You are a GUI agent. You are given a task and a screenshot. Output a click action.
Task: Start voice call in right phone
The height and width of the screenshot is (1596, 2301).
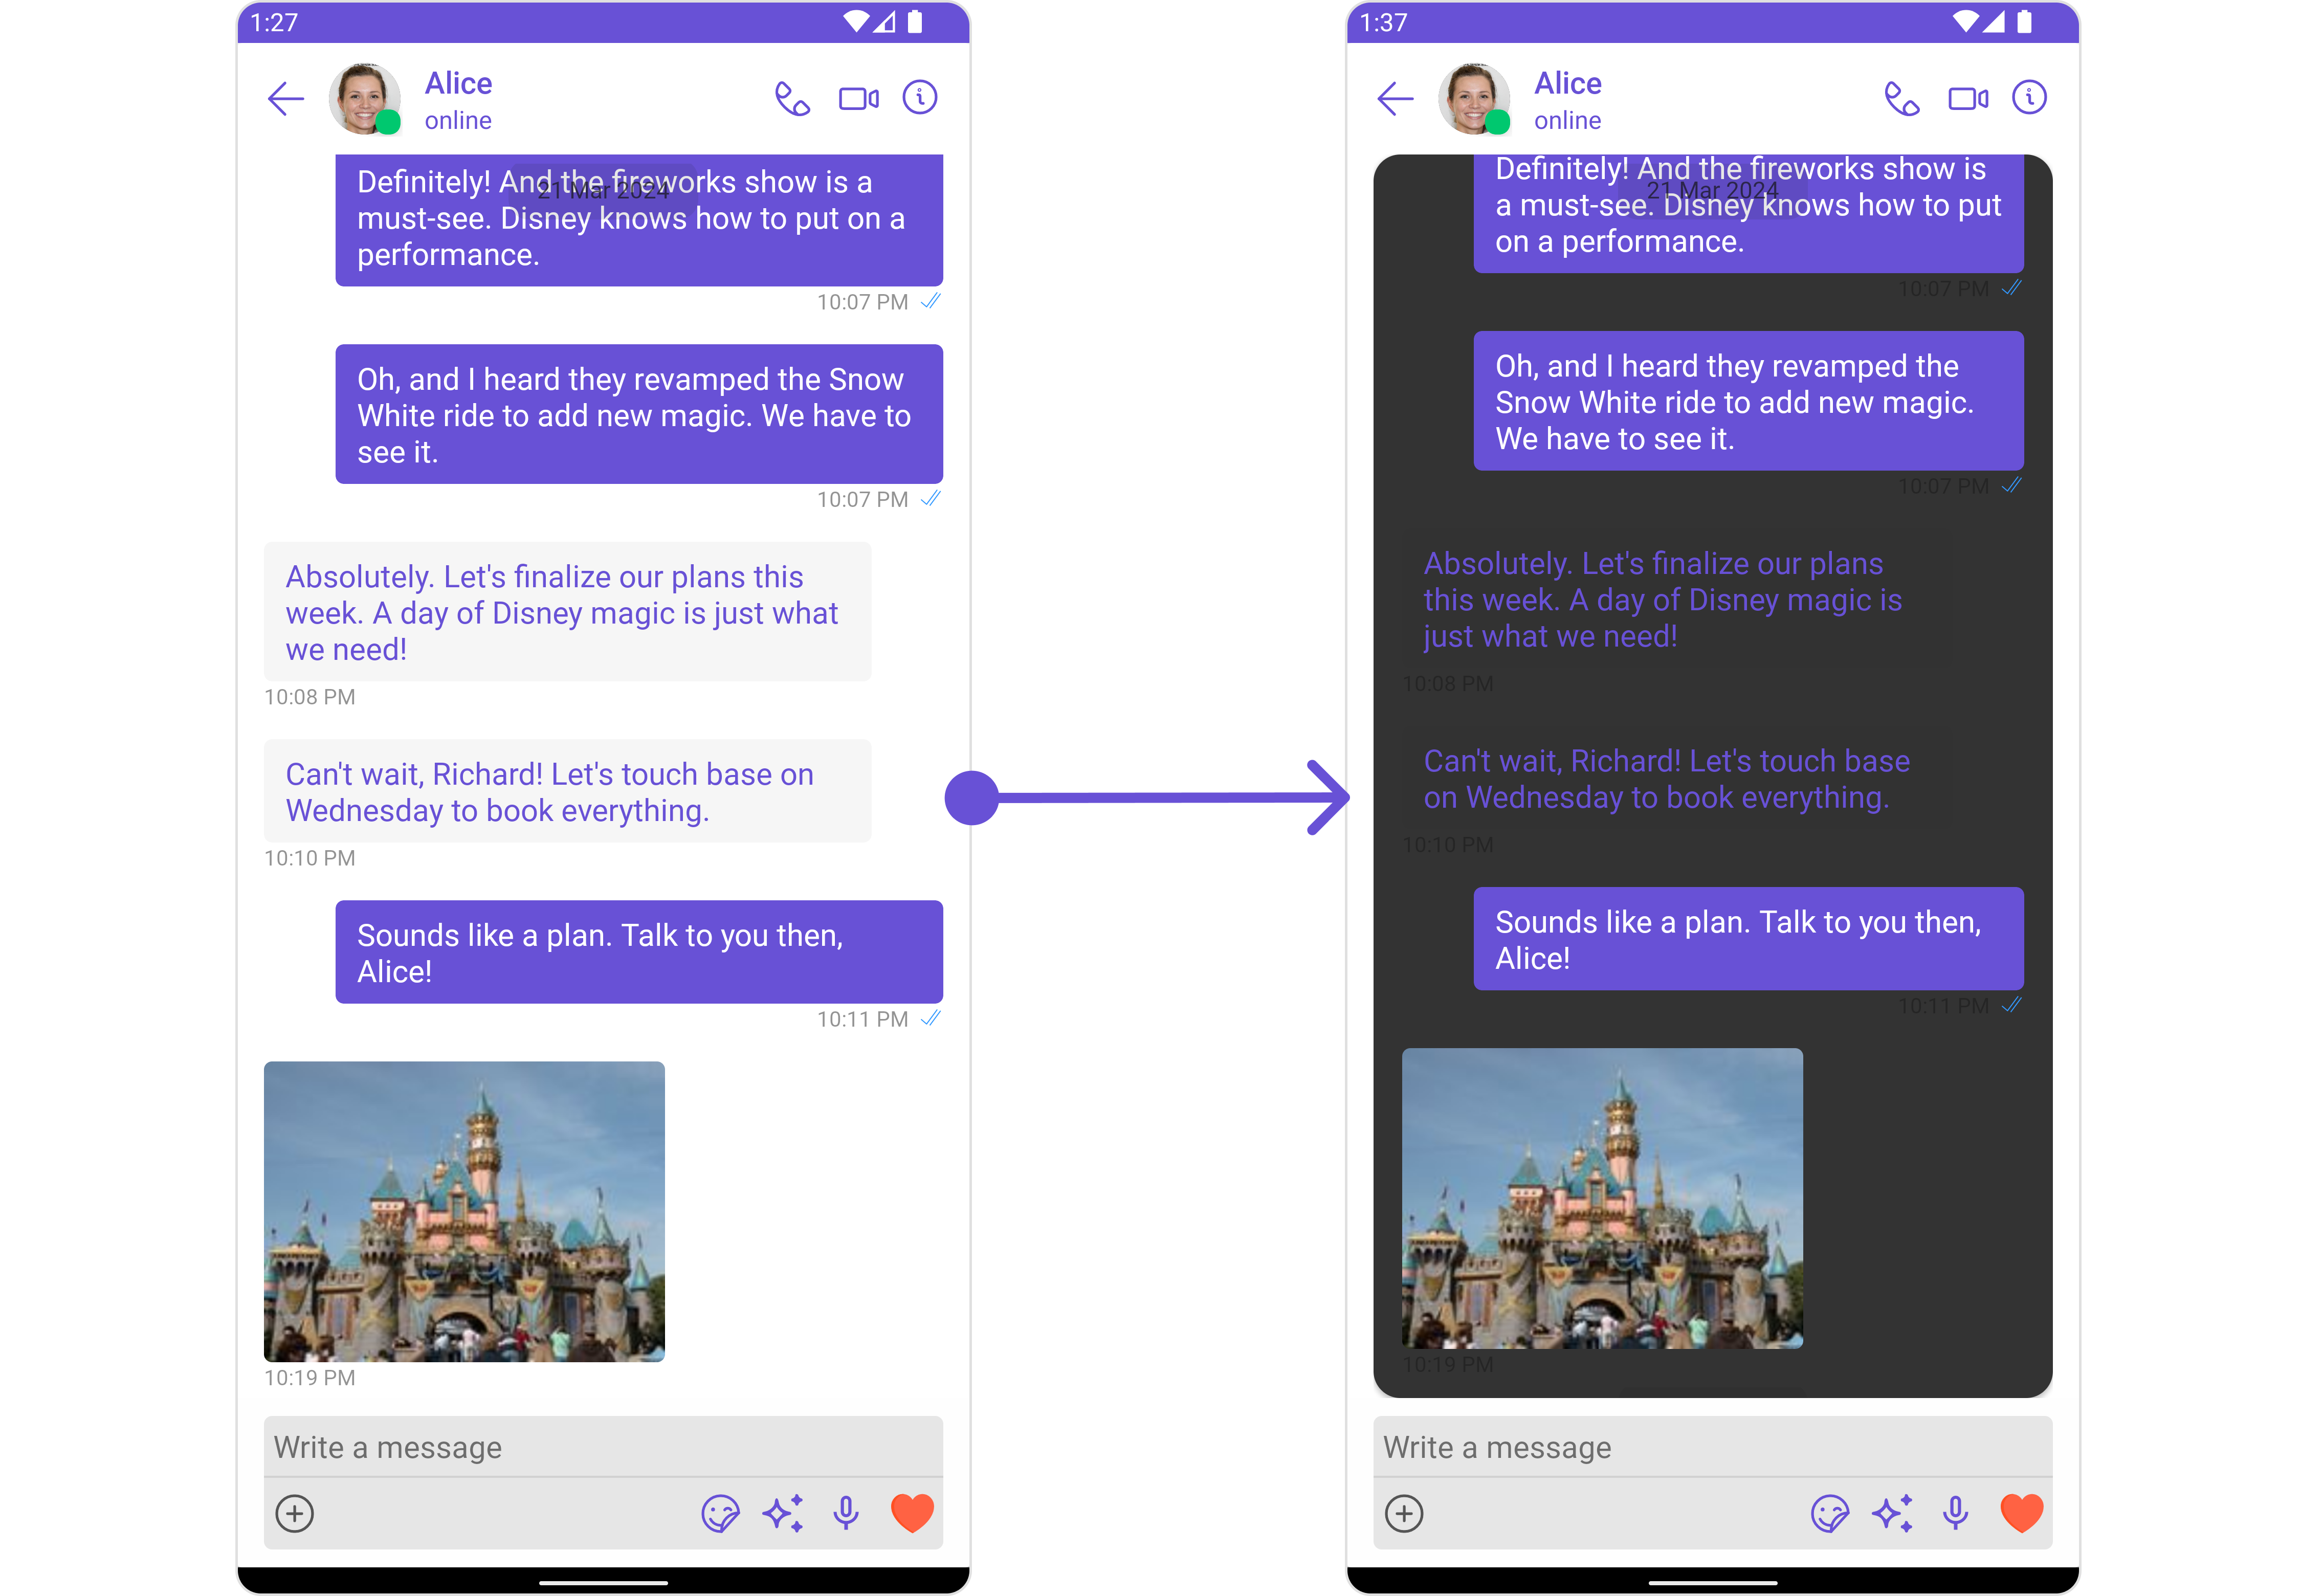[1901, 98]
